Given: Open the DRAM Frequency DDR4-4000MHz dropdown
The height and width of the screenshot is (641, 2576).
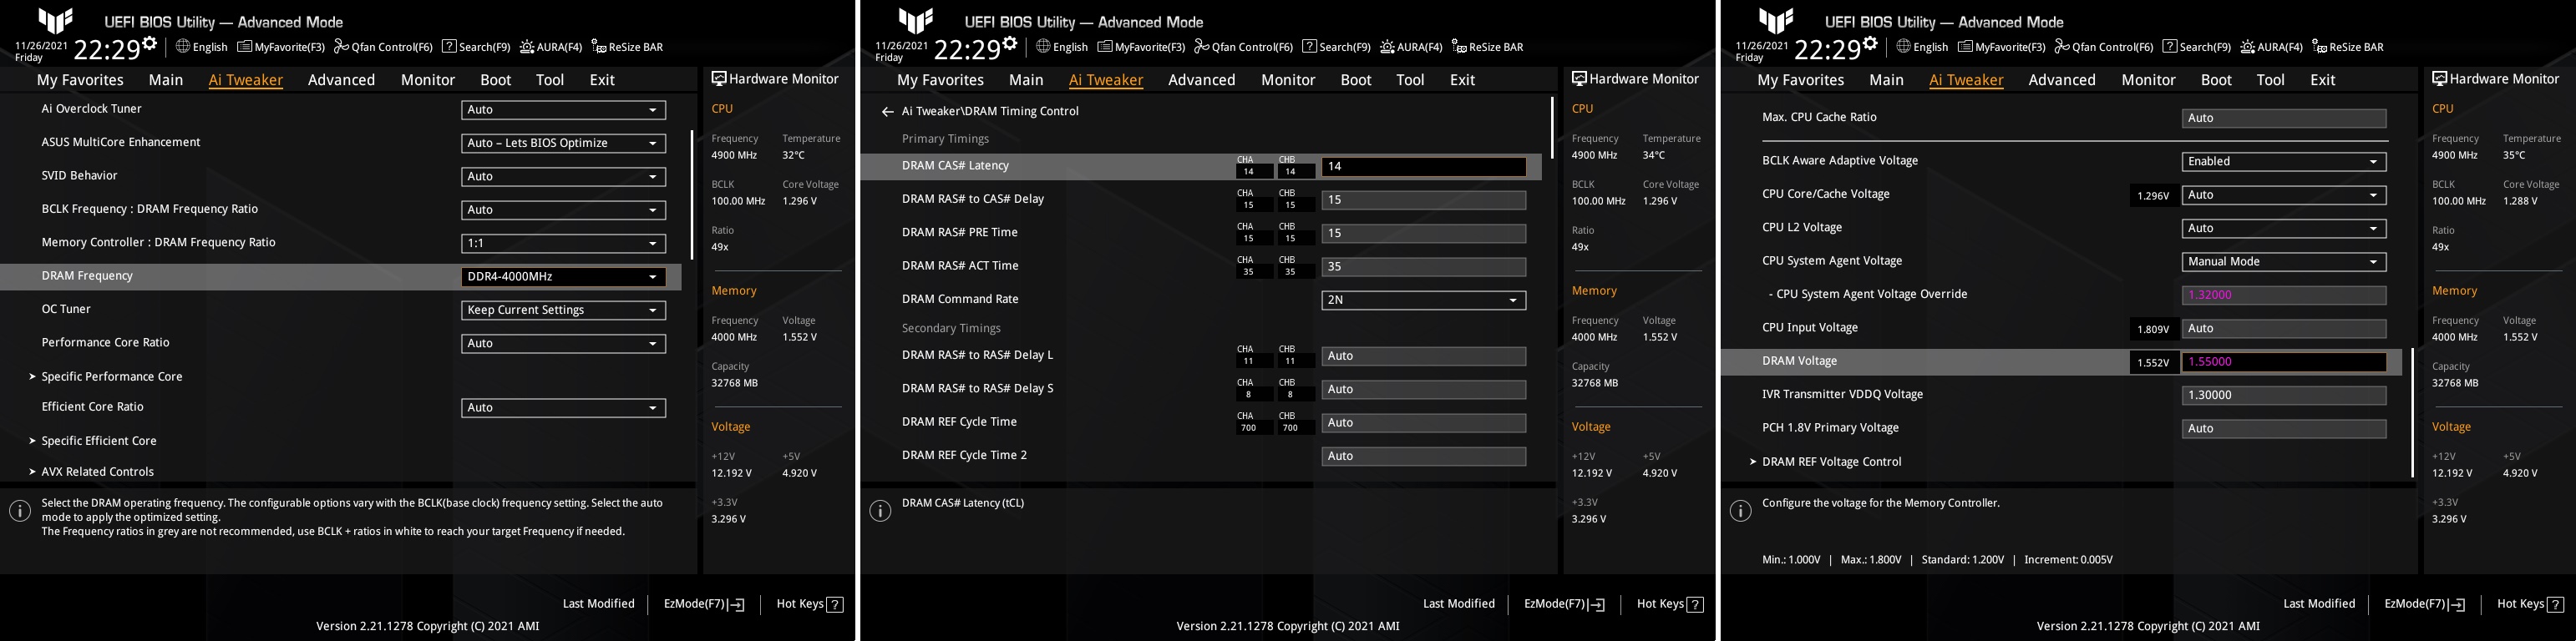Looking at the screenshot, I should (563, 277).
